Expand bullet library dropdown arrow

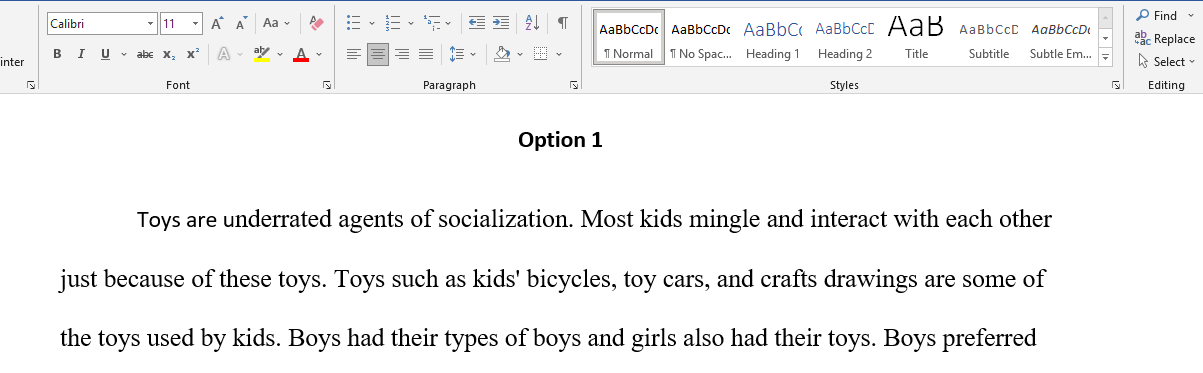[372, 23]
